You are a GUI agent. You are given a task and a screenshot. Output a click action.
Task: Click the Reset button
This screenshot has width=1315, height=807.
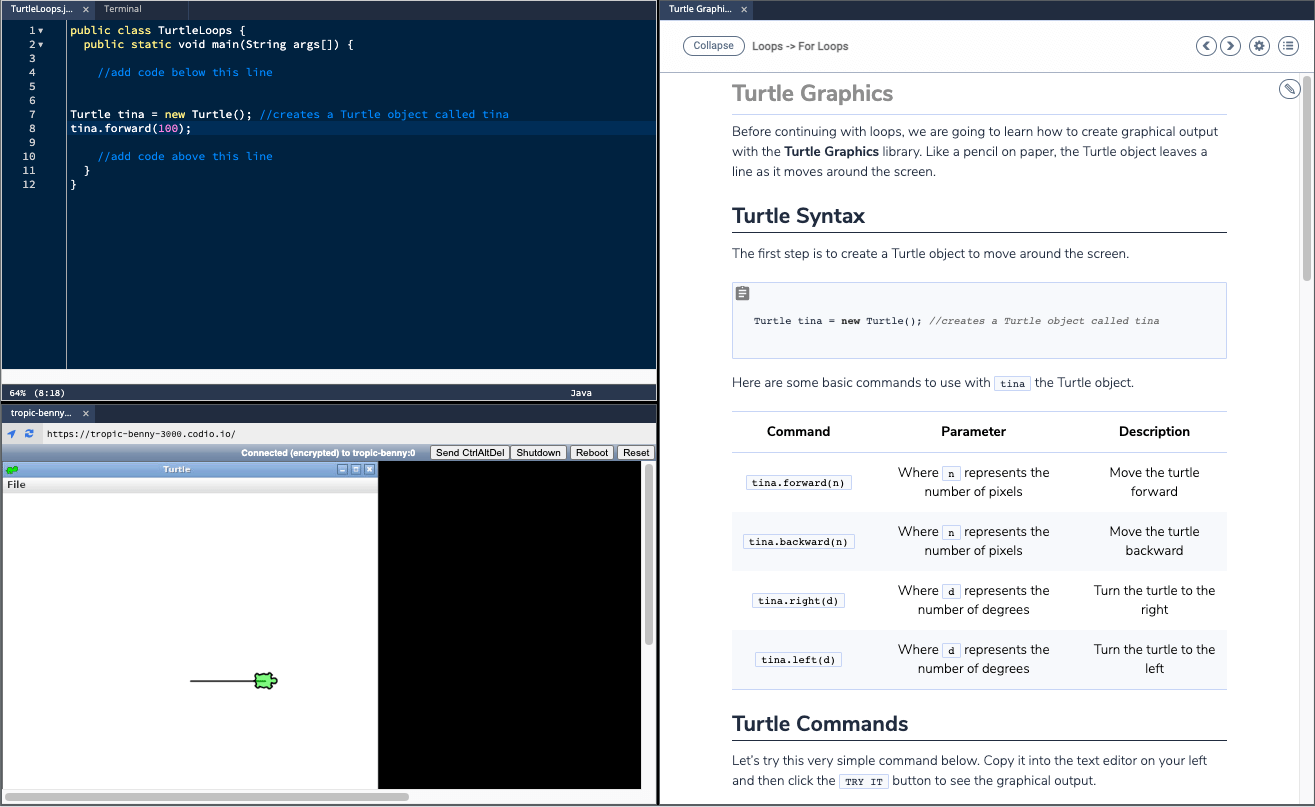point(636,452)
